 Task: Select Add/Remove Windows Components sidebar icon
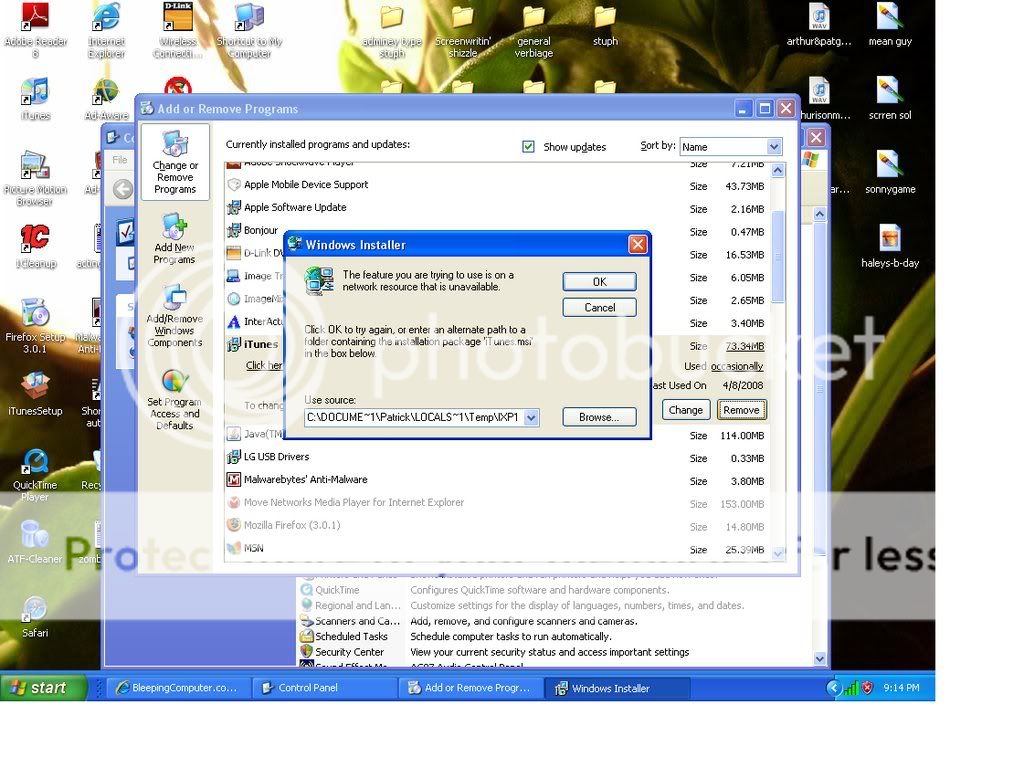(x=174, y=316)
